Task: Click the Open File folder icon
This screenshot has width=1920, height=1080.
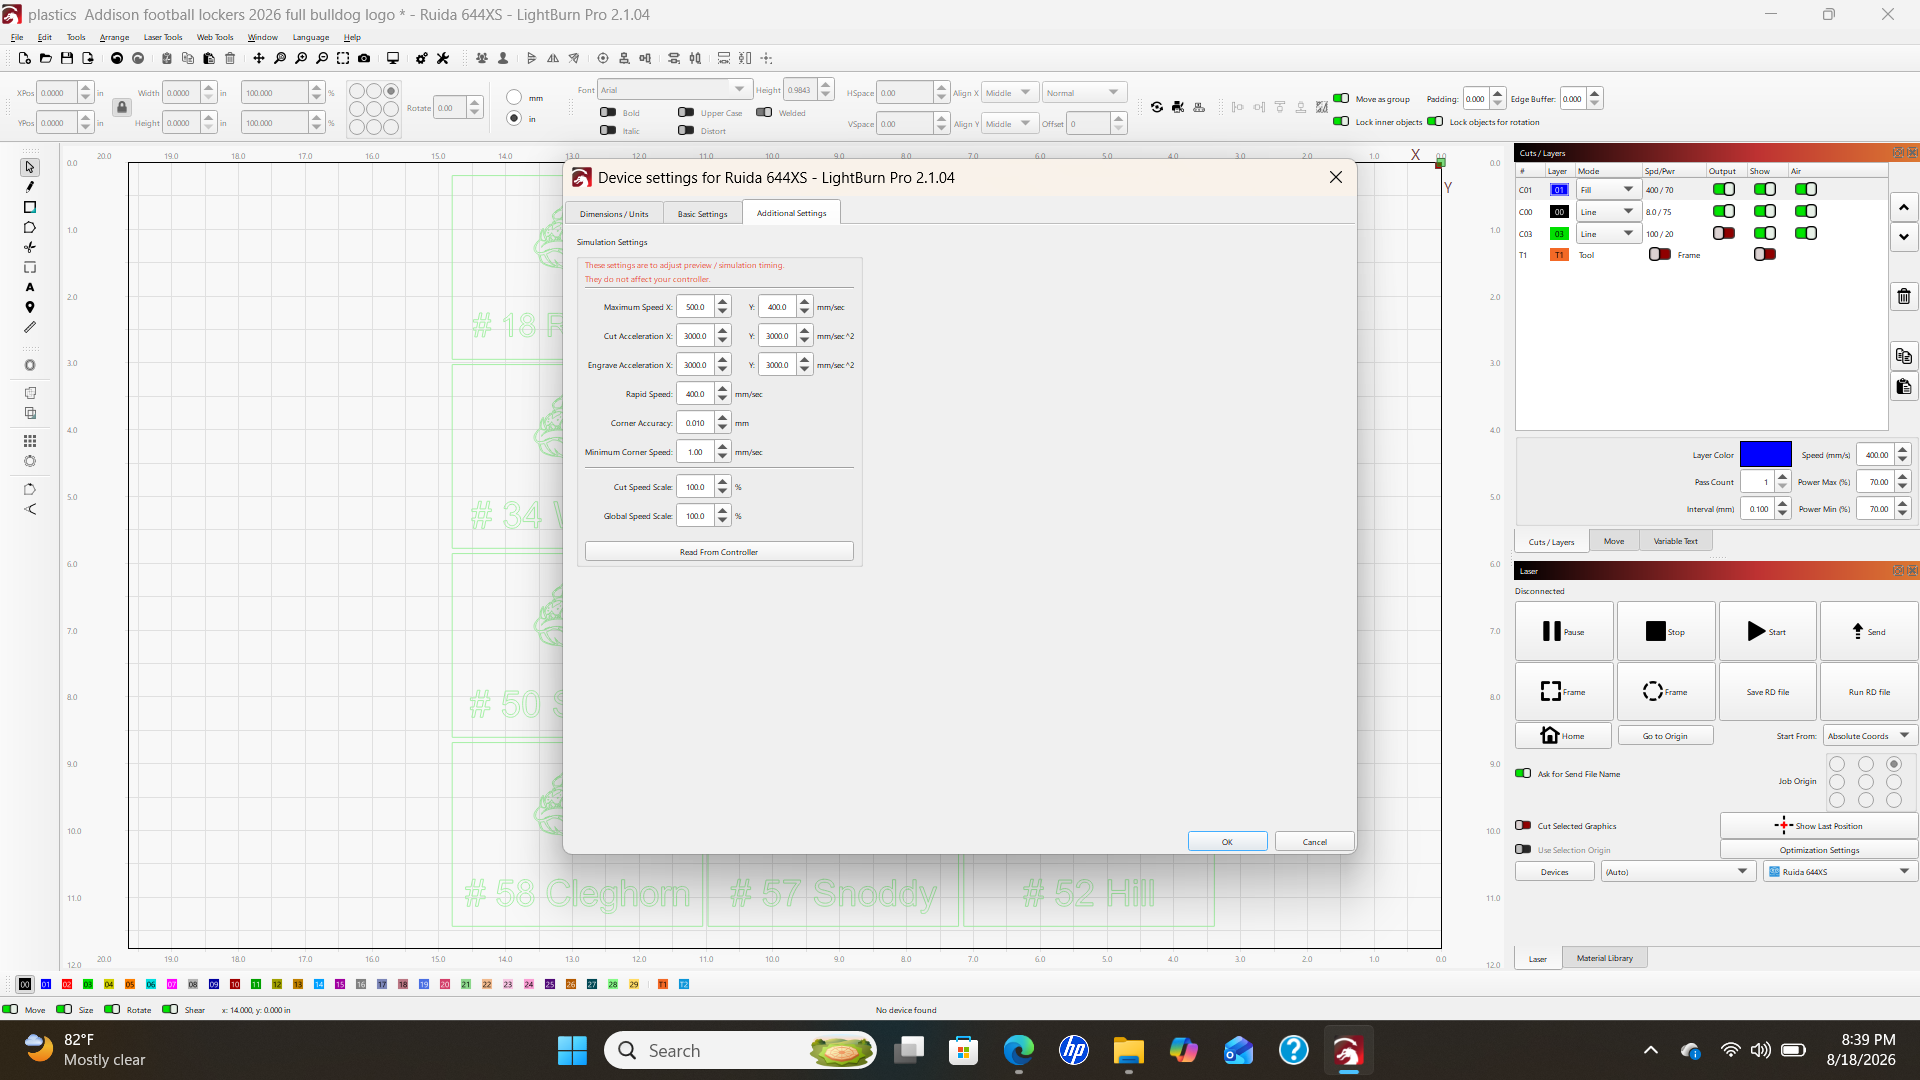Action: pyautogui.click(x=46, y=58)
